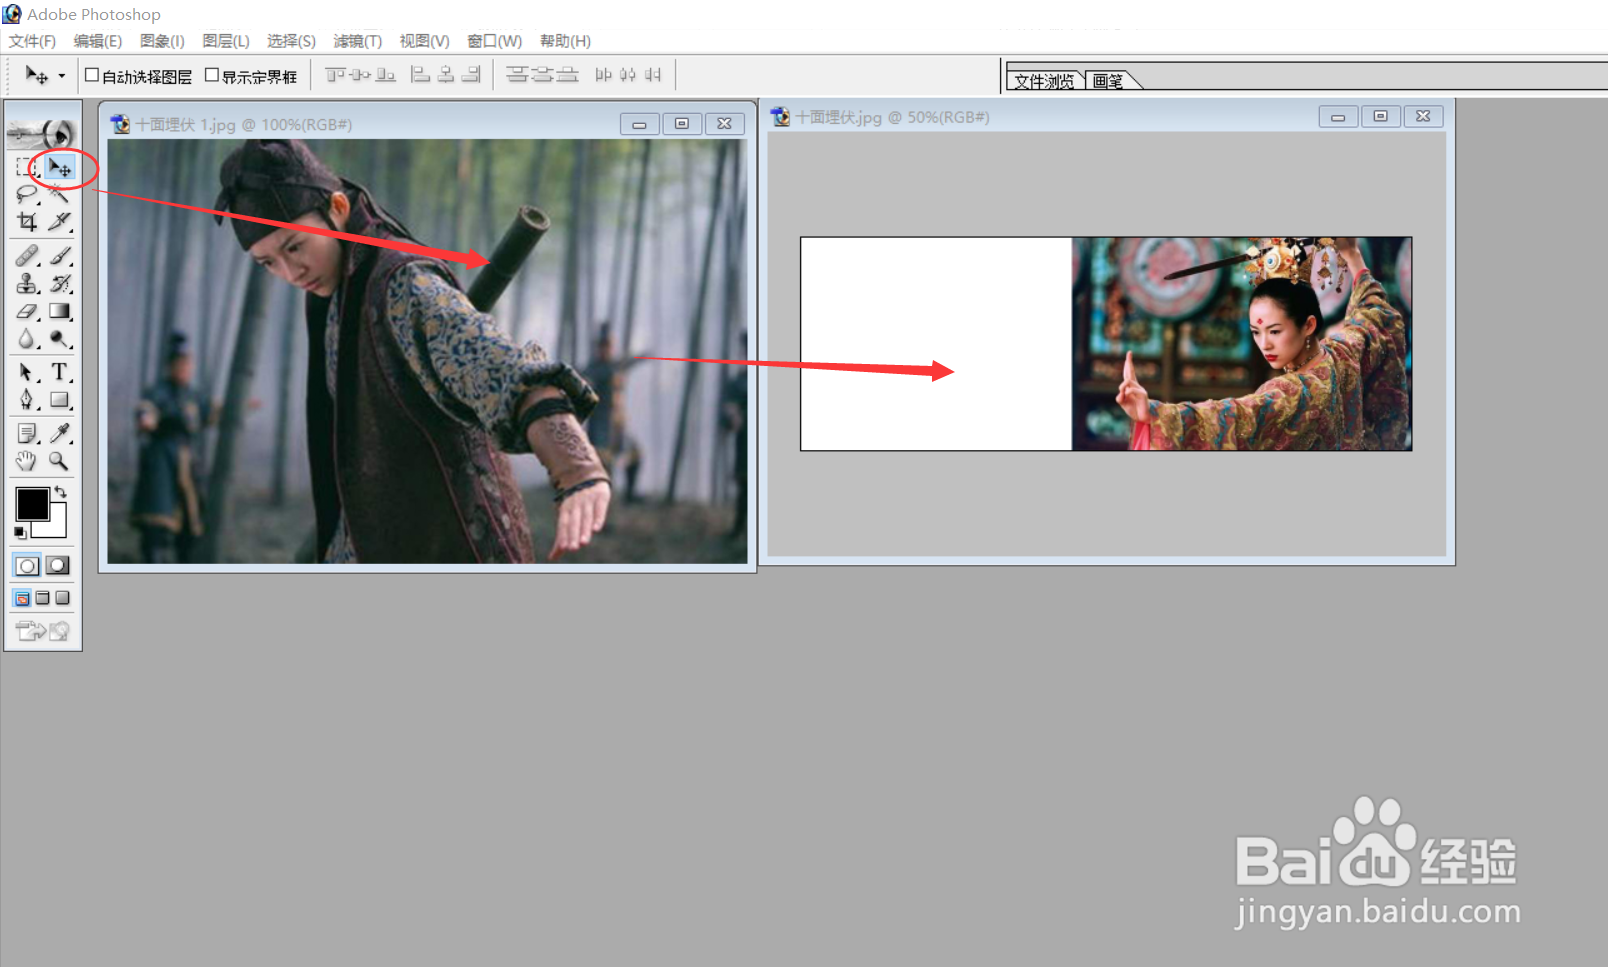The image size is (1608, 967).
Task: Select the Hand tool
Action: (x=27, y=461)
